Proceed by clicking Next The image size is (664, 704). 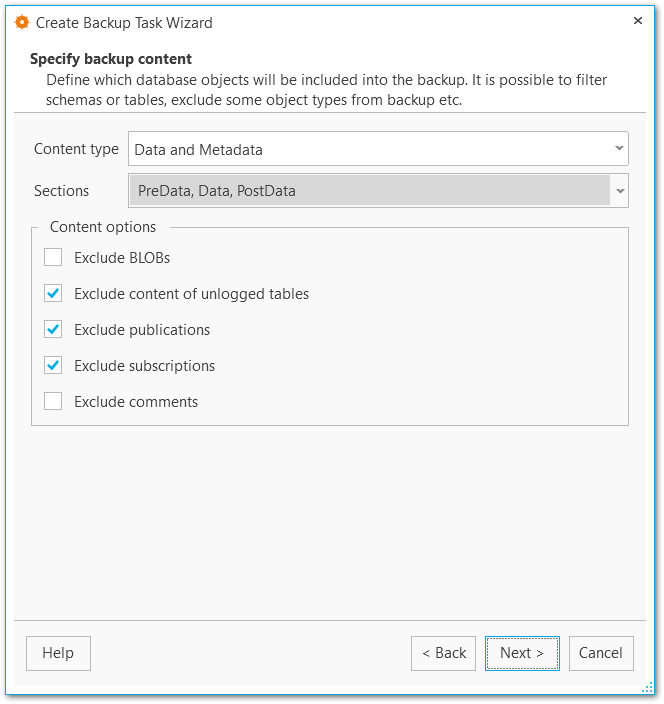pos(522,653)
